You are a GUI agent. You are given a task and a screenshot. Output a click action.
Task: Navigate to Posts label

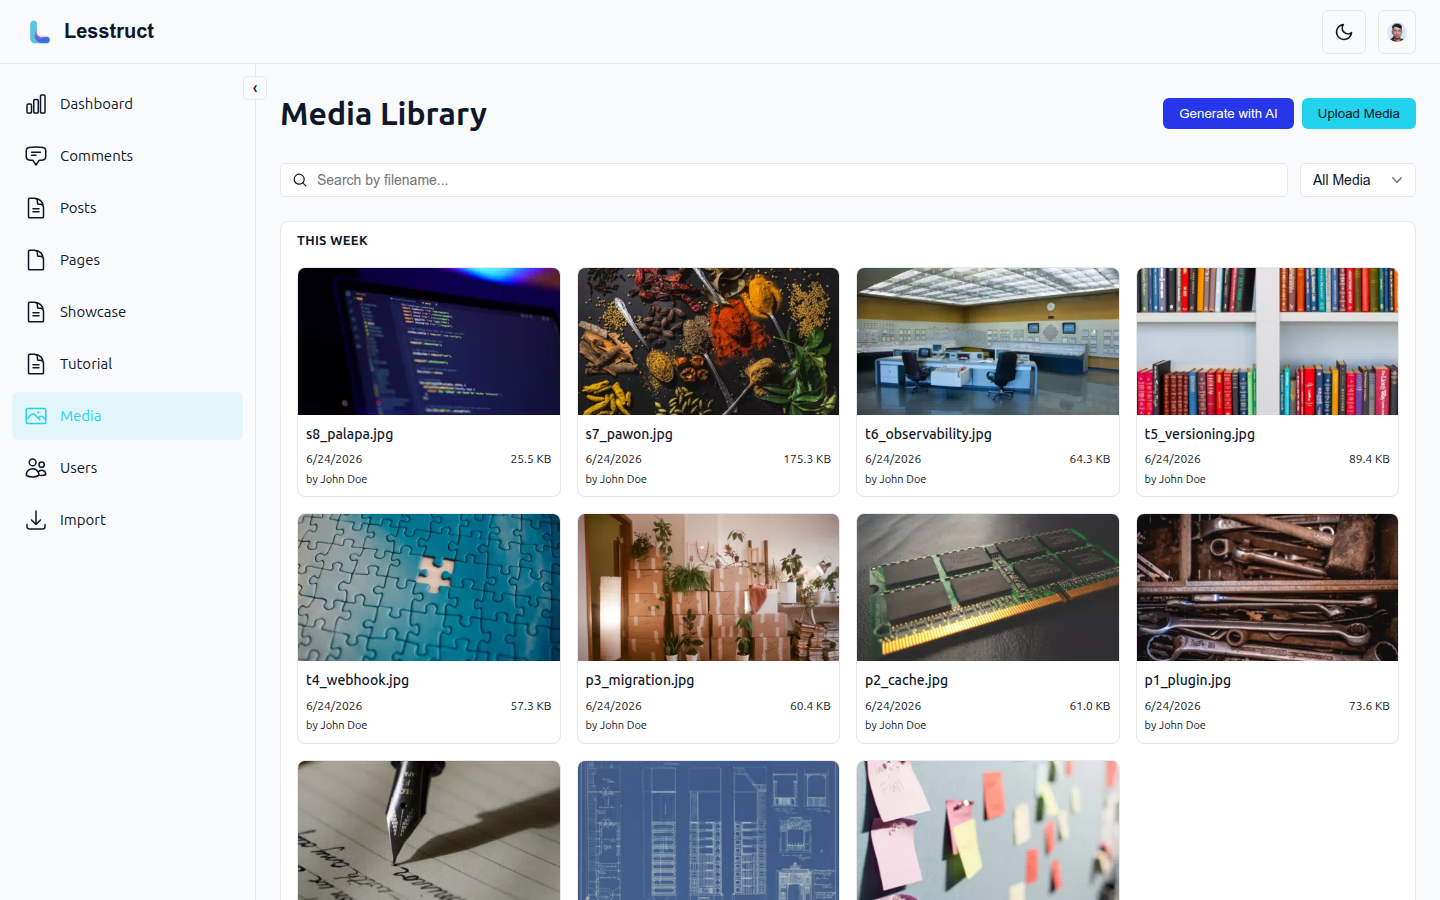click(x=78, y=208)
